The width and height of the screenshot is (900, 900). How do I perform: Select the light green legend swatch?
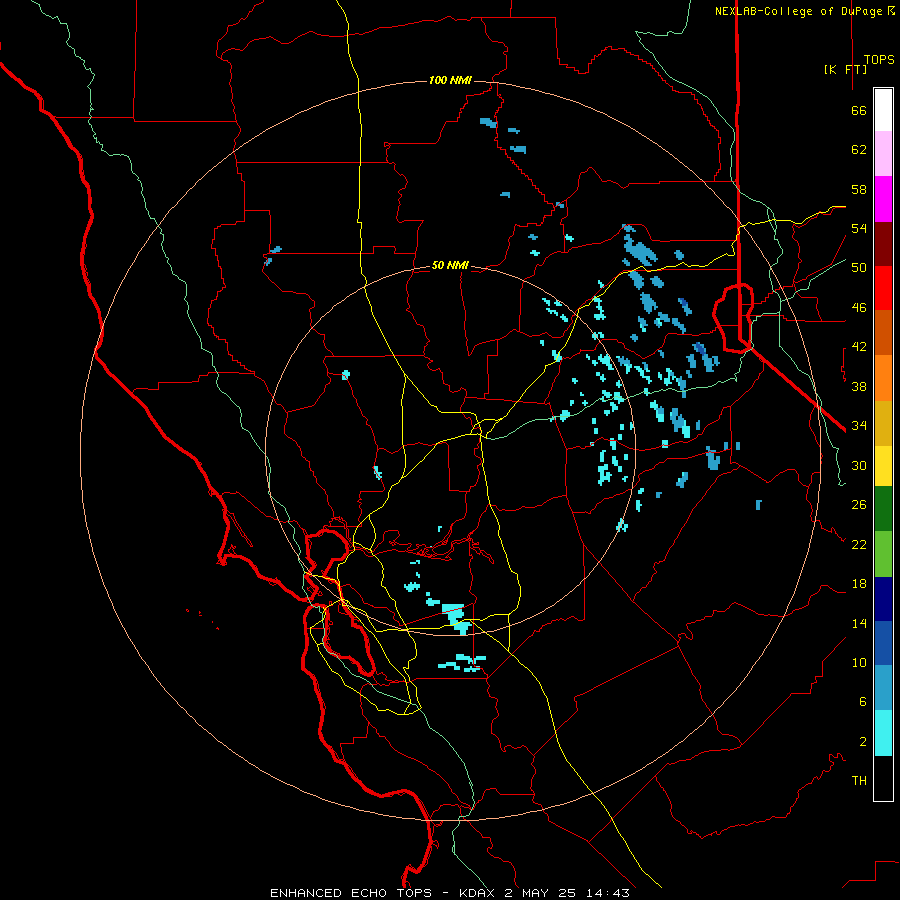click(x=883, y=554)
